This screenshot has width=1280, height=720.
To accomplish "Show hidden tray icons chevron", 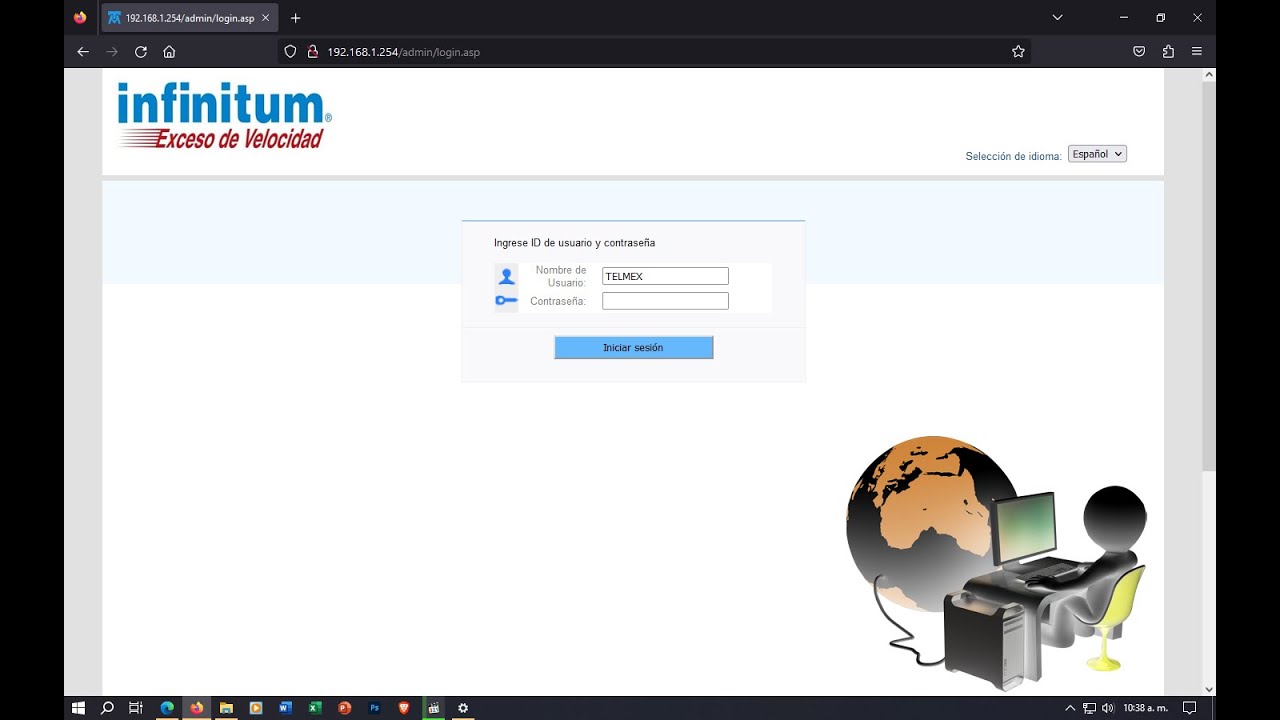I will pos(1070,708).
